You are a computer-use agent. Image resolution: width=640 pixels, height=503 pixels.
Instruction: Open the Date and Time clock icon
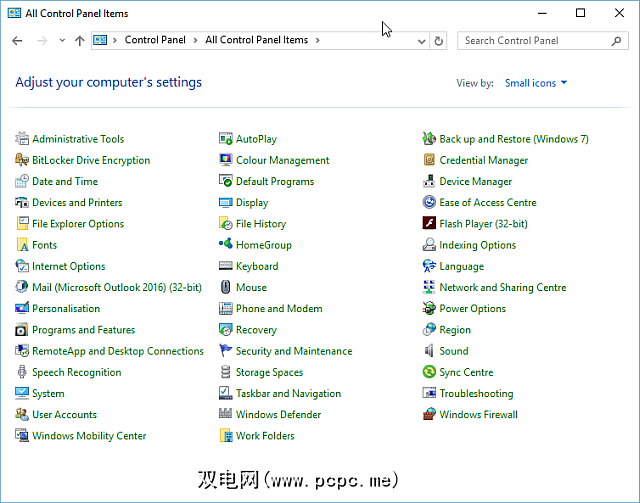tap(22, 181)
